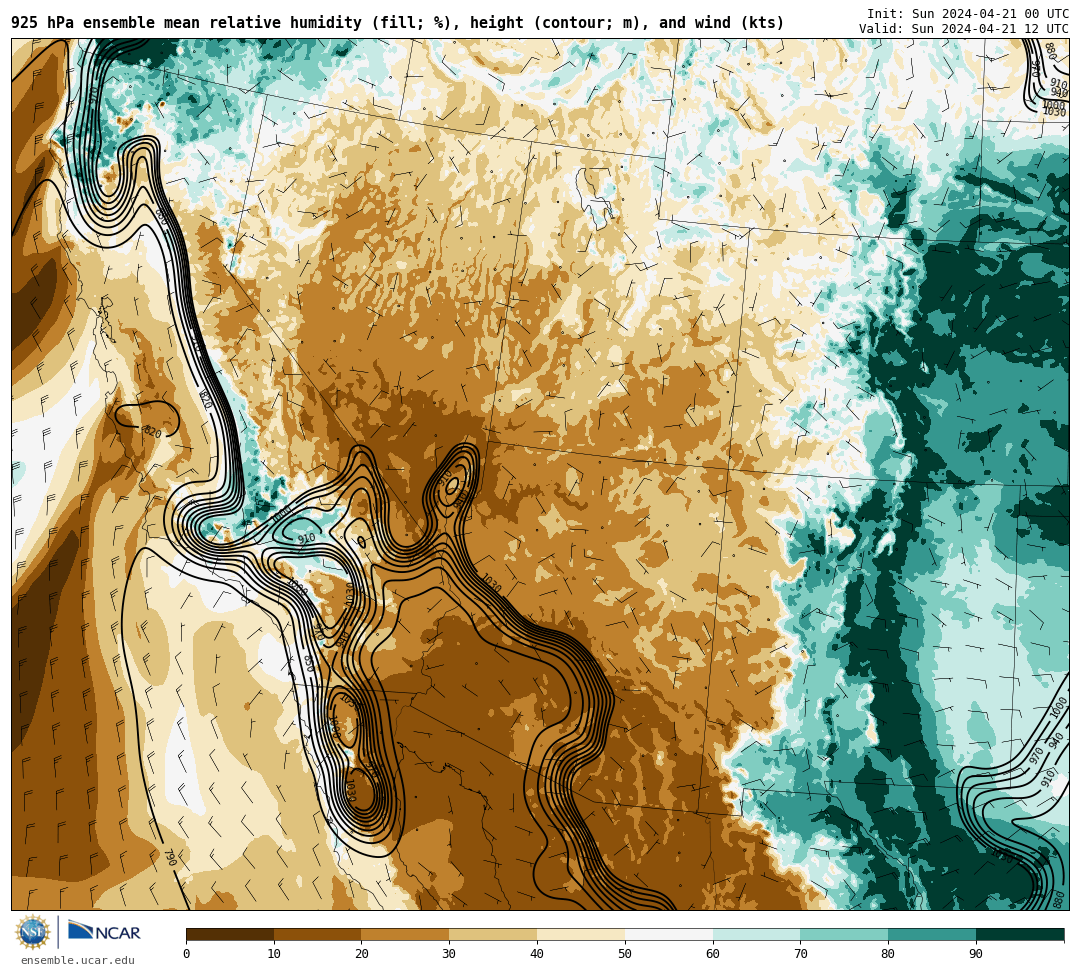Pick the 80–90% colorbar segment

932,934
